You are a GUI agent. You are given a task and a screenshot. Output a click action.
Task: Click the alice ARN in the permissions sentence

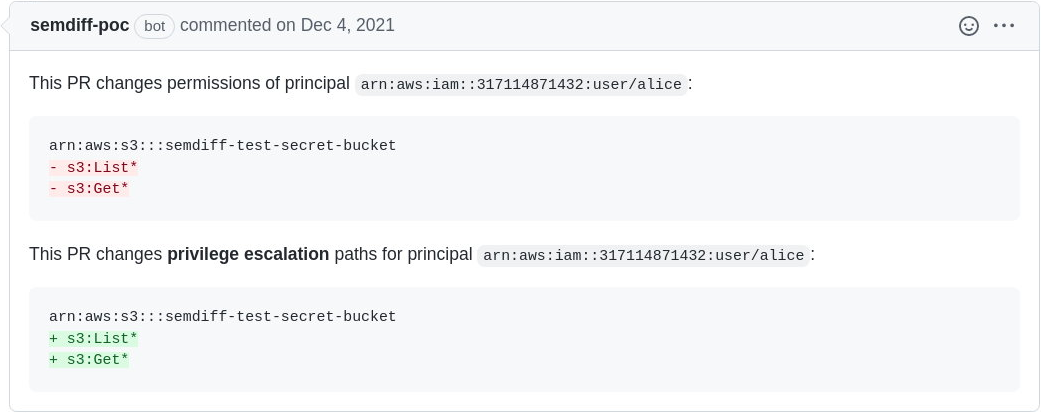coord(521,85)
